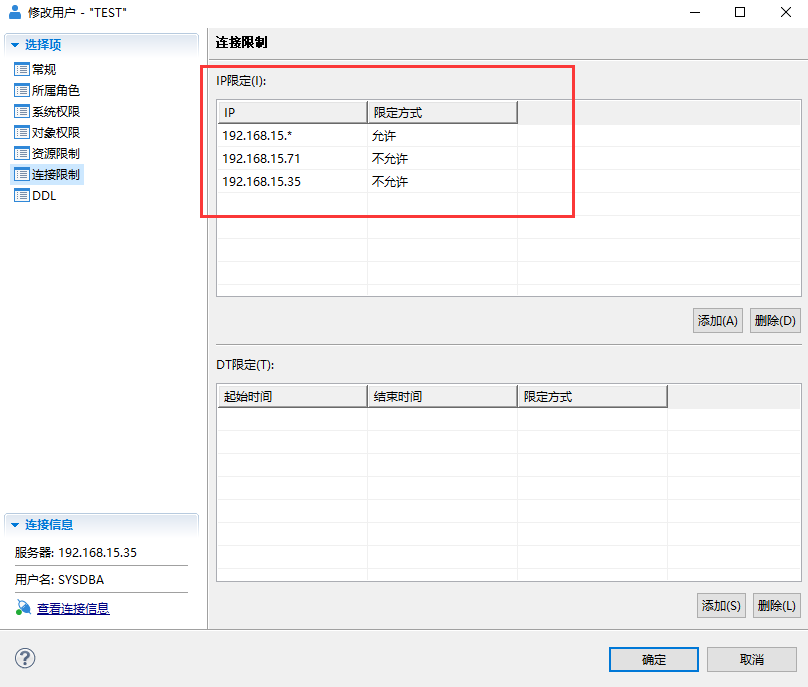Click IP table 限定方式 column header
Viewport: 808px width, 687px height.
coord(442,112)
